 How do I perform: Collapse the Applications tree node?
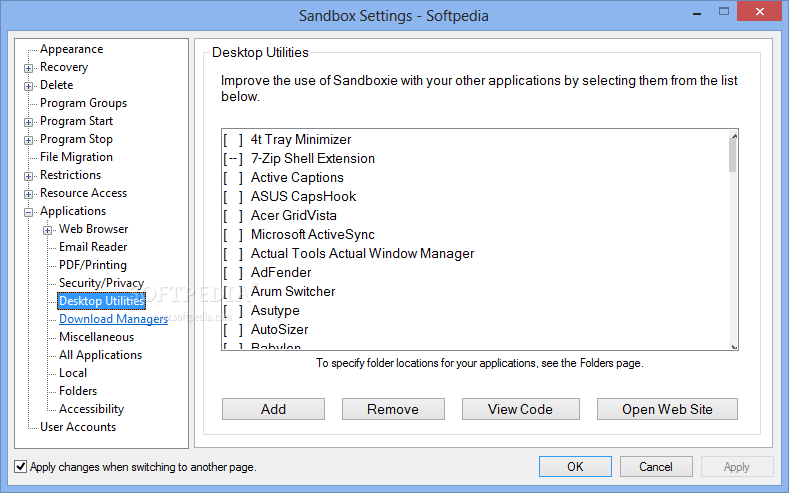point(29,212)
